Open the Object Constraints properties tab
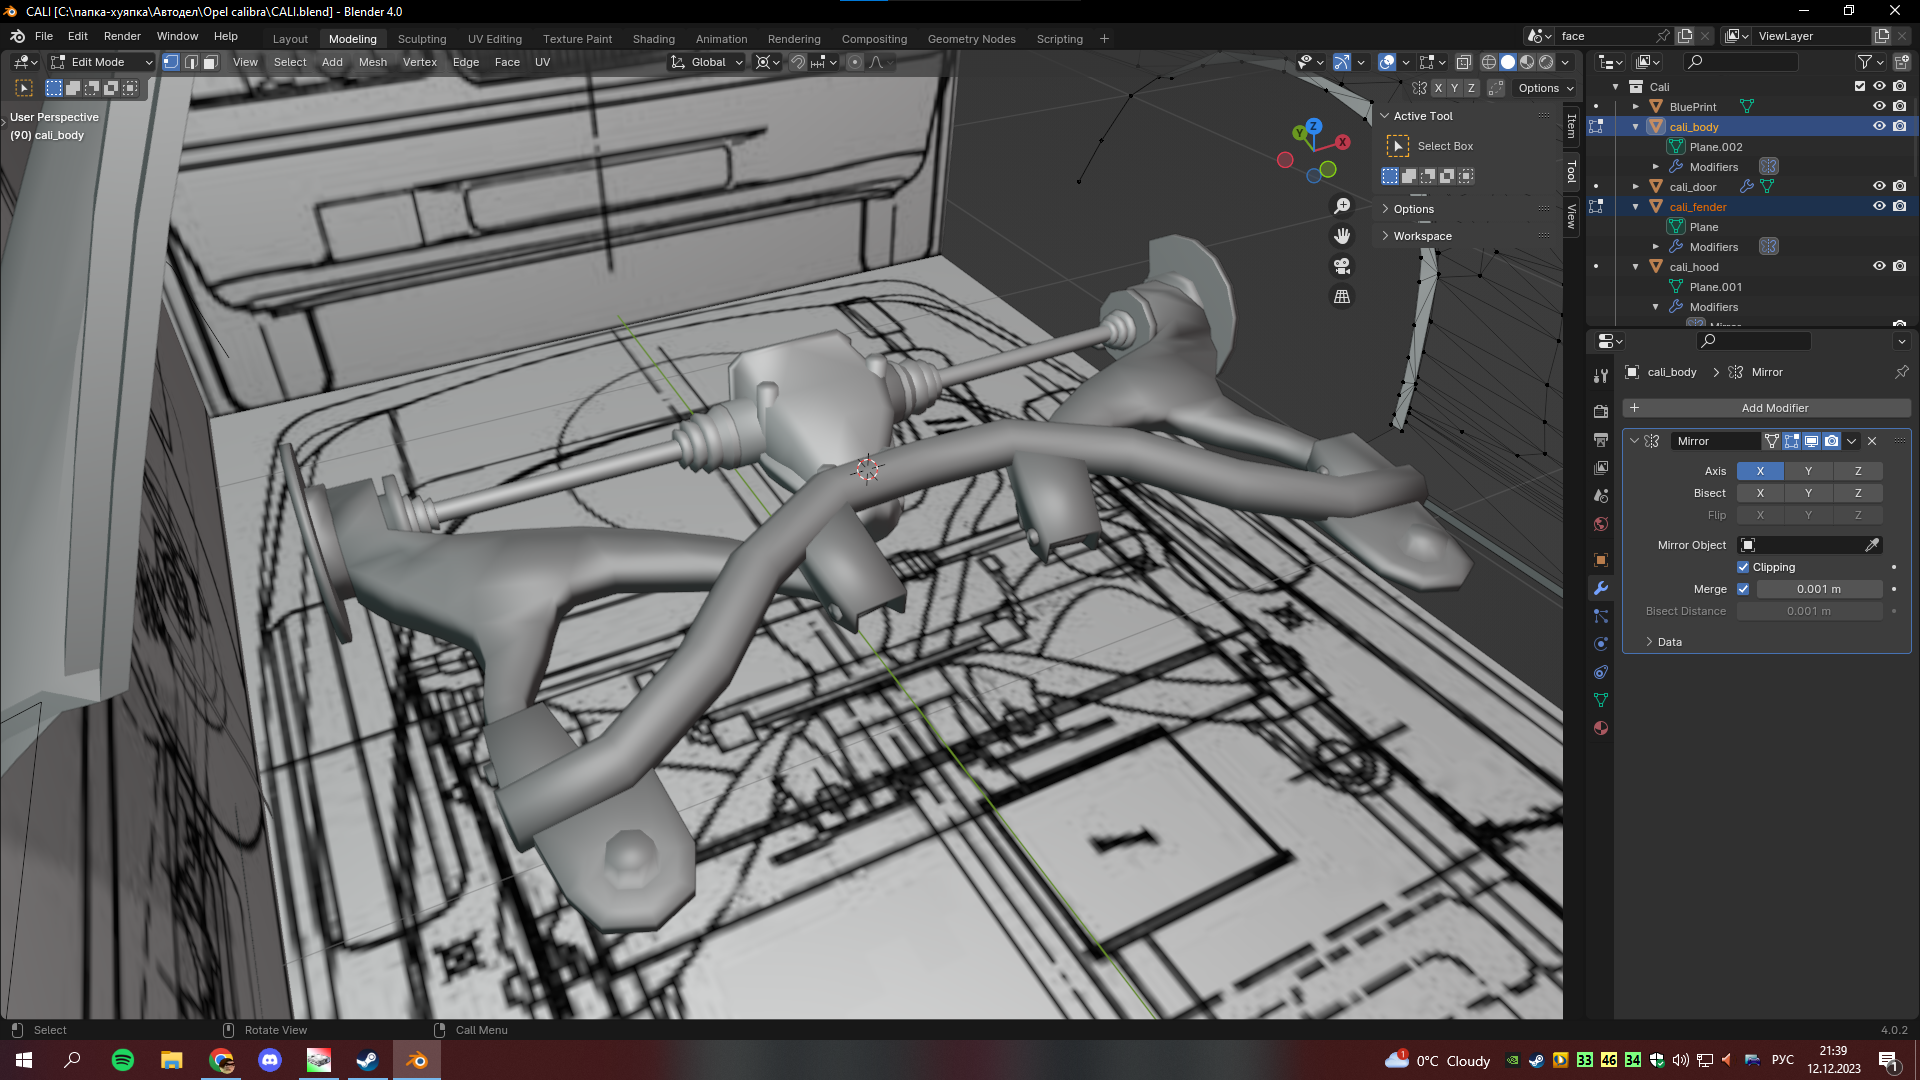The width and height of the screenshot is (1920, 1080). pyautogui.click(x=1601, y=672)
